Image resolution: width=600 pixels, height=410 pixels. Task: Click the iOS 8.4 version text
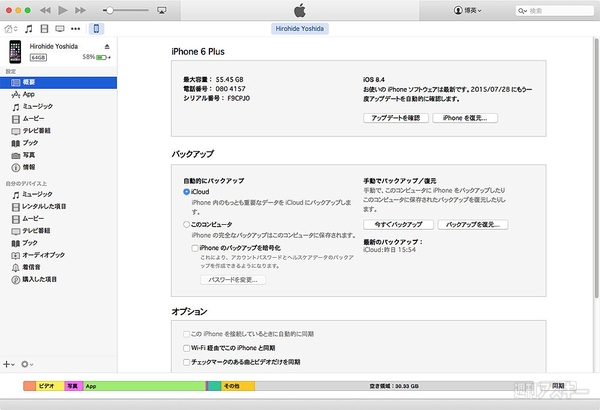[374, 80]
